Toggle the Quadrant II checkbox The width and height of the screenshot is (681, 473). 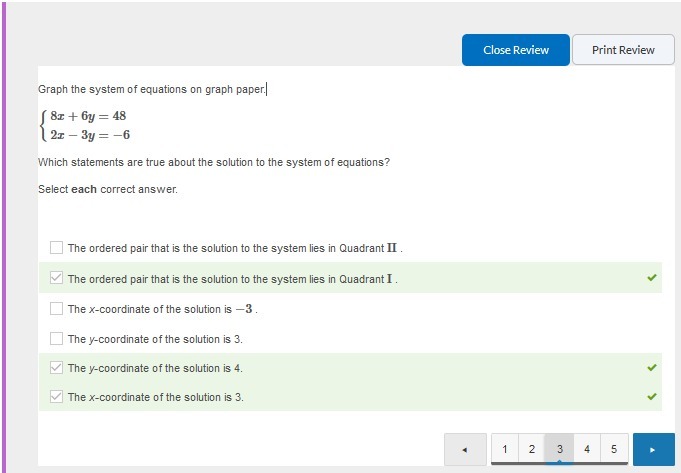pos(56,248)
